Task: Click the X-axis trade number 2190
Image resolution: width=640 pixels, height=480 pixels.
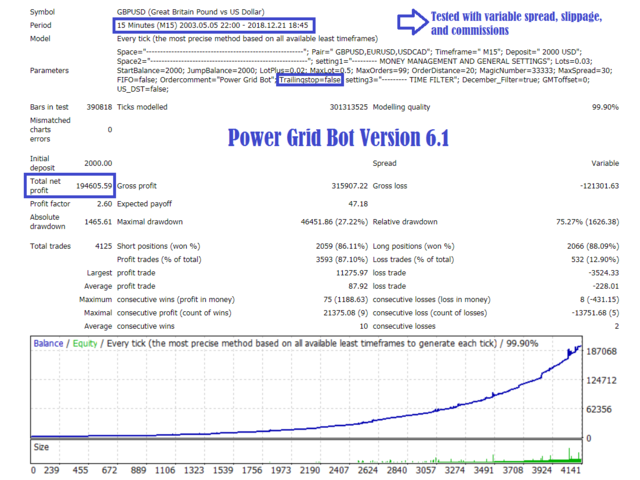Action: coord(310,470)
